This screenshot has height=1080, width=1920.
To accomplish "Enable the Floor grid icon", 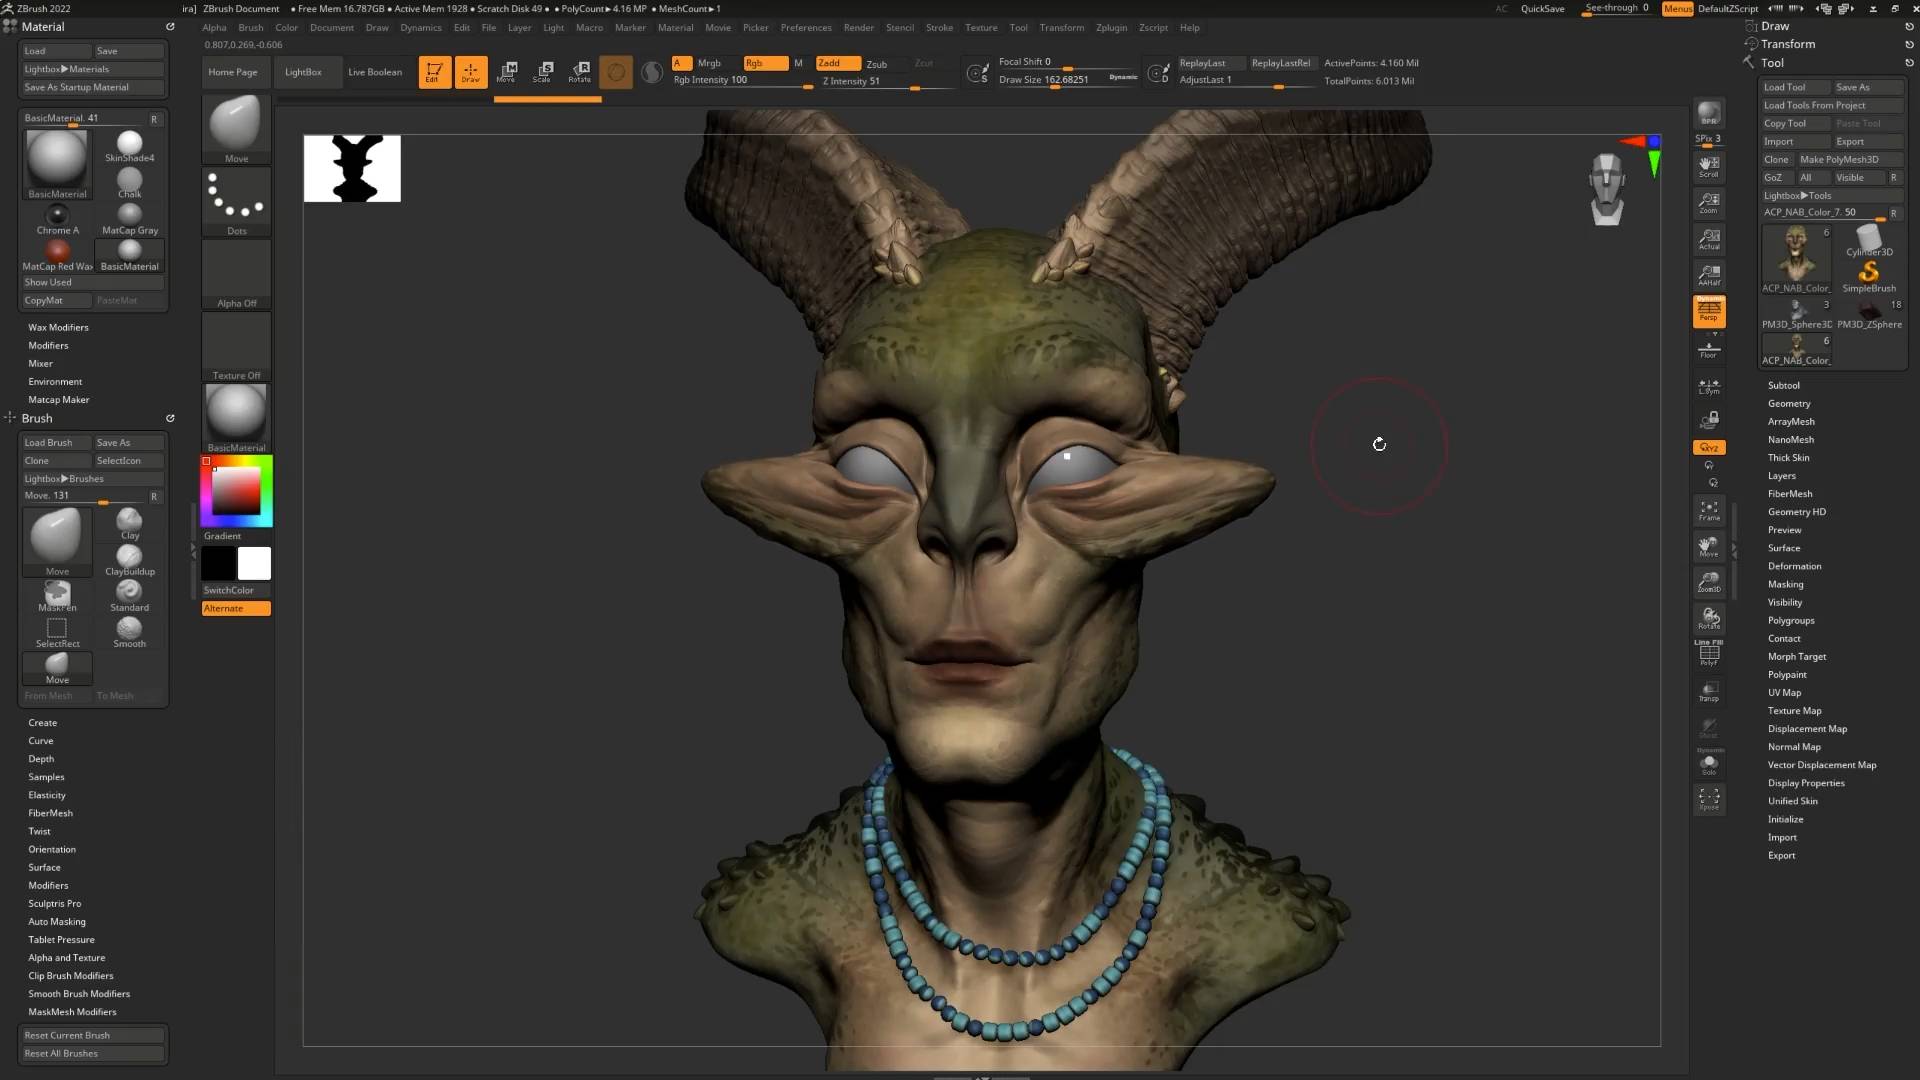I will click(x=1709, y=349).
